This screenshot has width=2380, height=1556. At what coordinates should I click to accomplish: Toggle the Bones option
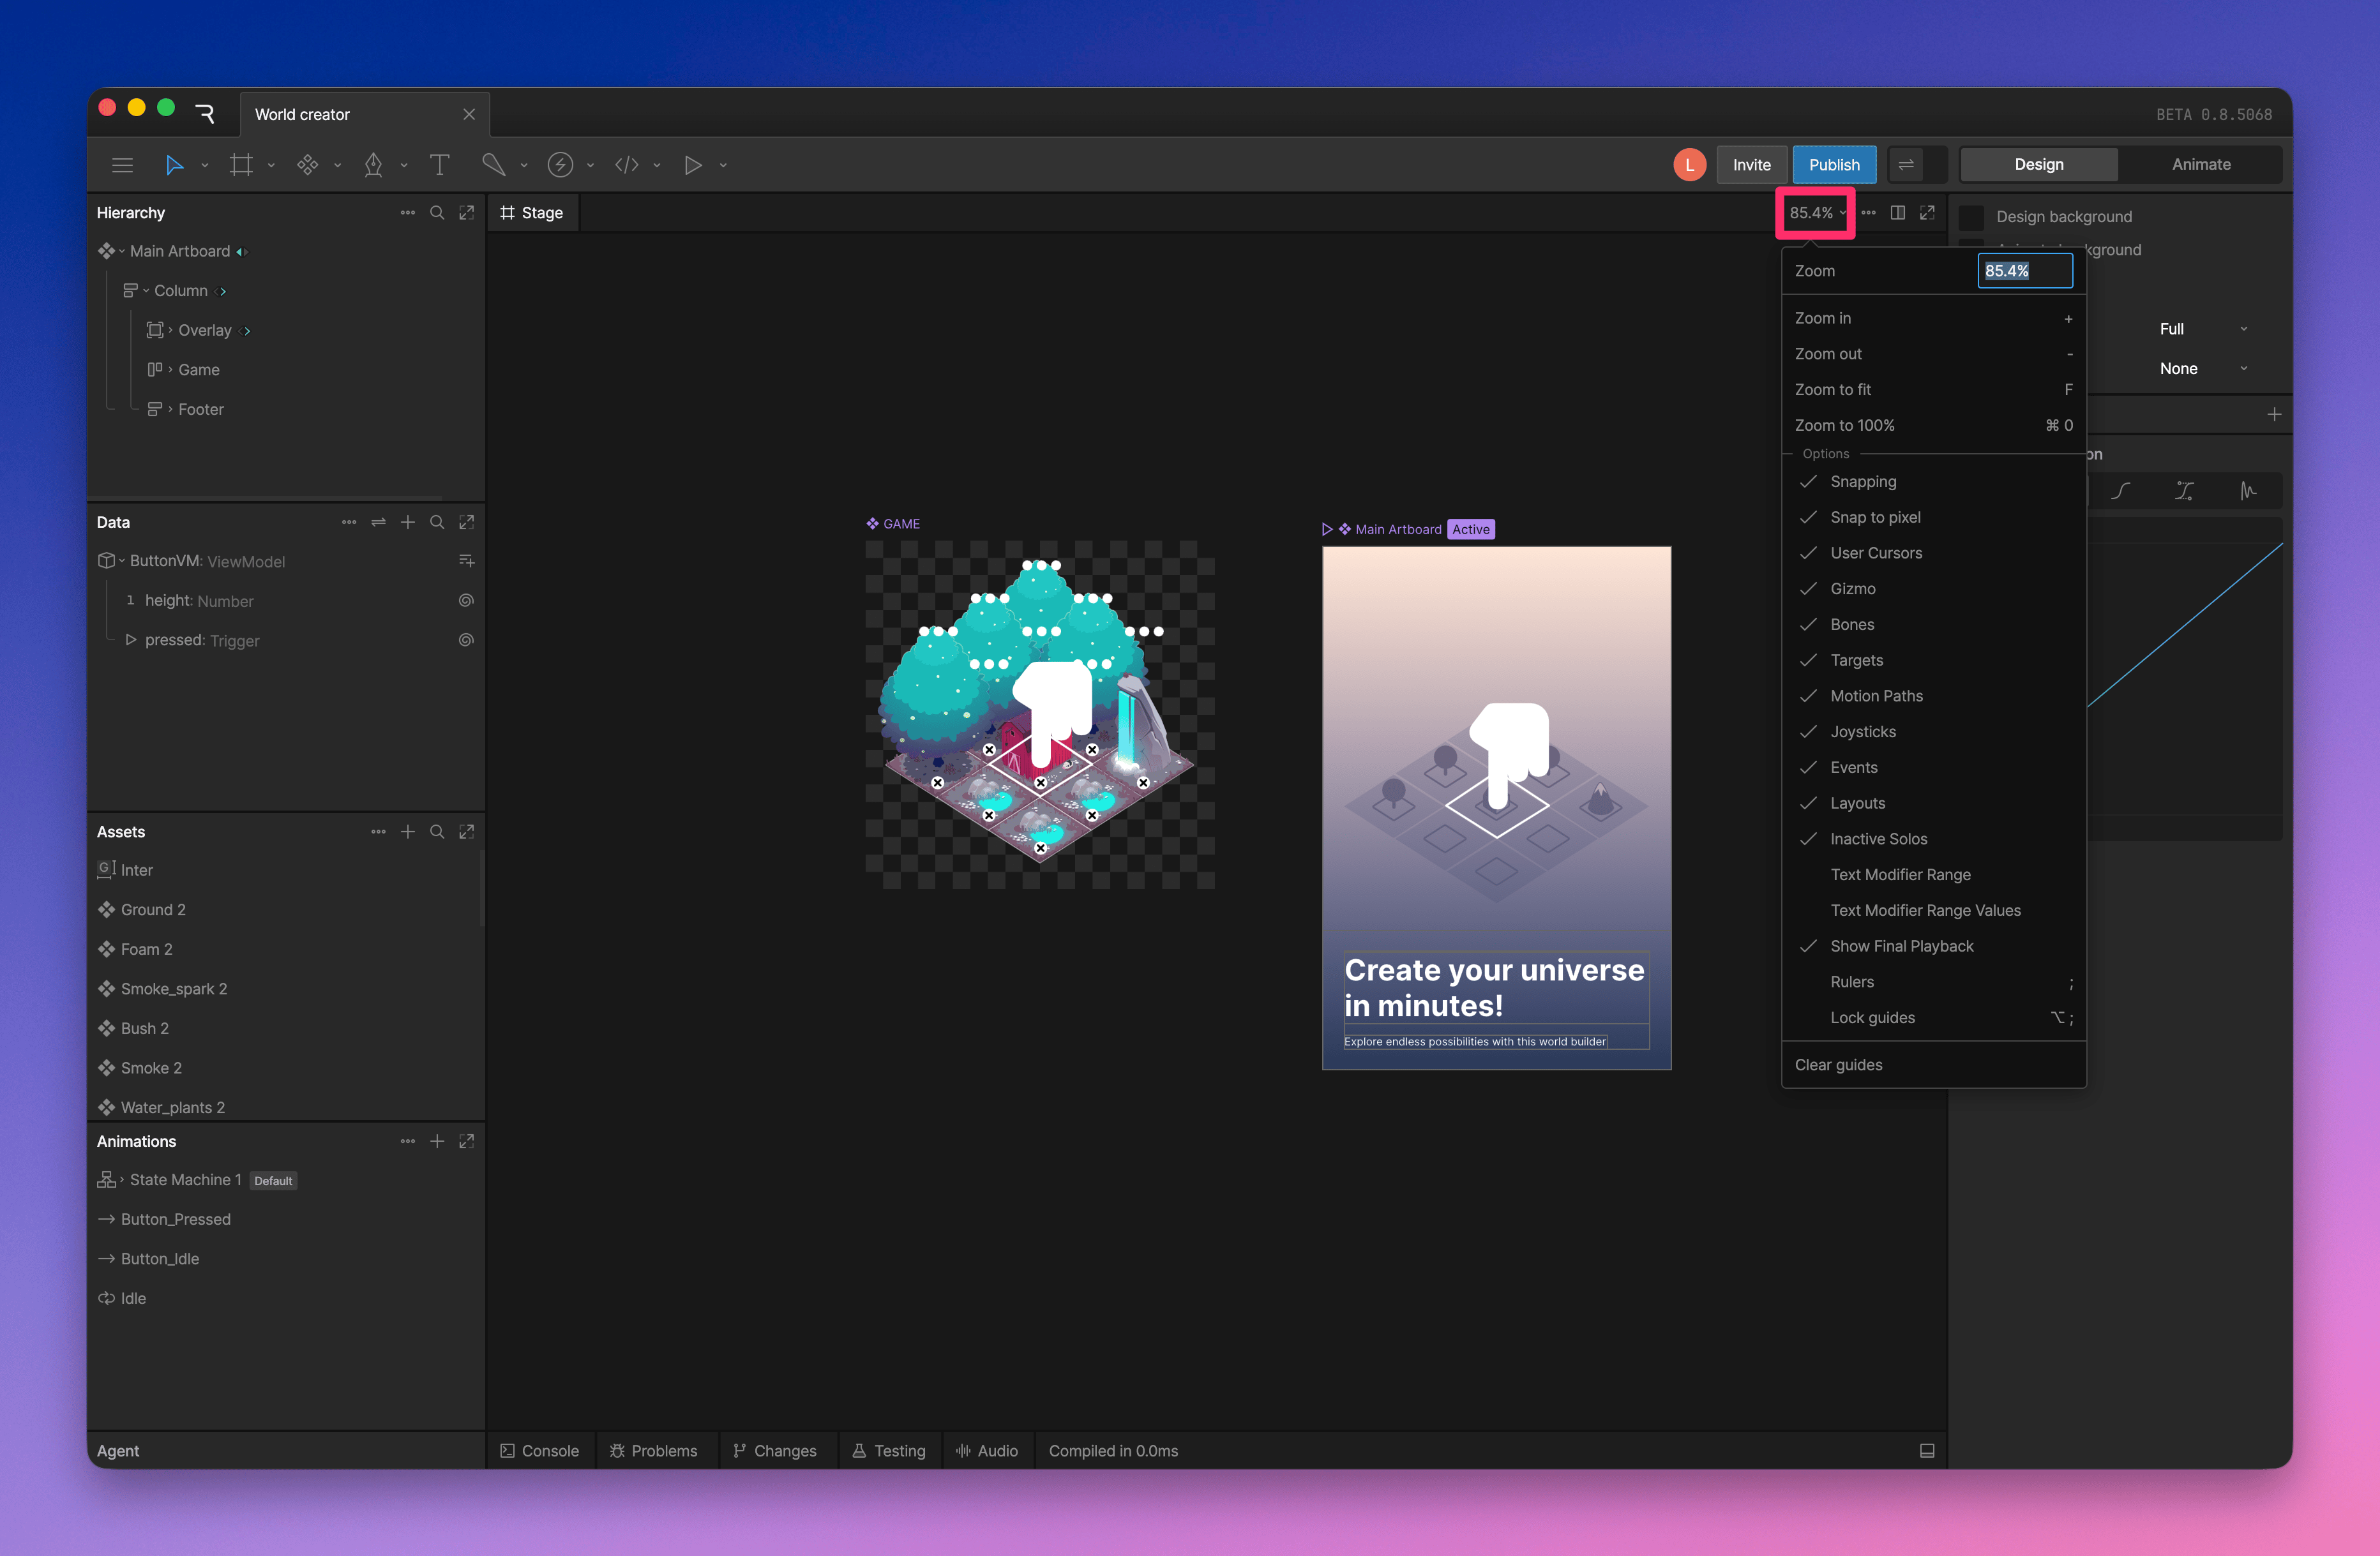point(1934,625)
